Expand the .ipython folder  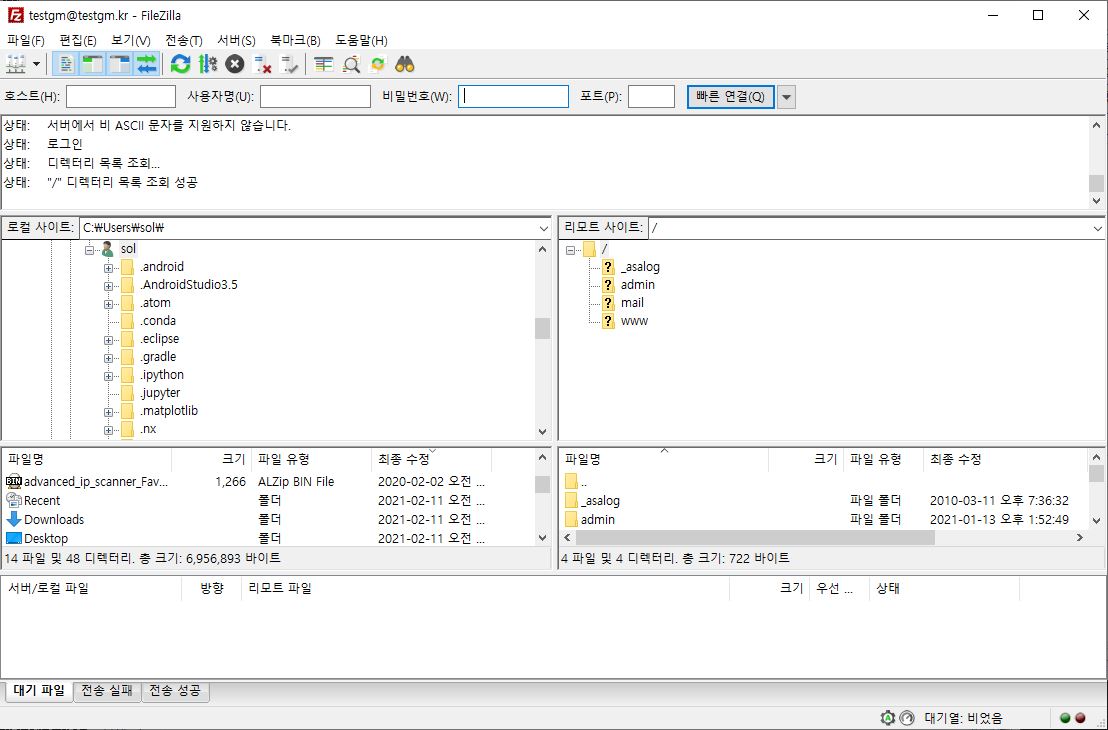click(108, 376)
